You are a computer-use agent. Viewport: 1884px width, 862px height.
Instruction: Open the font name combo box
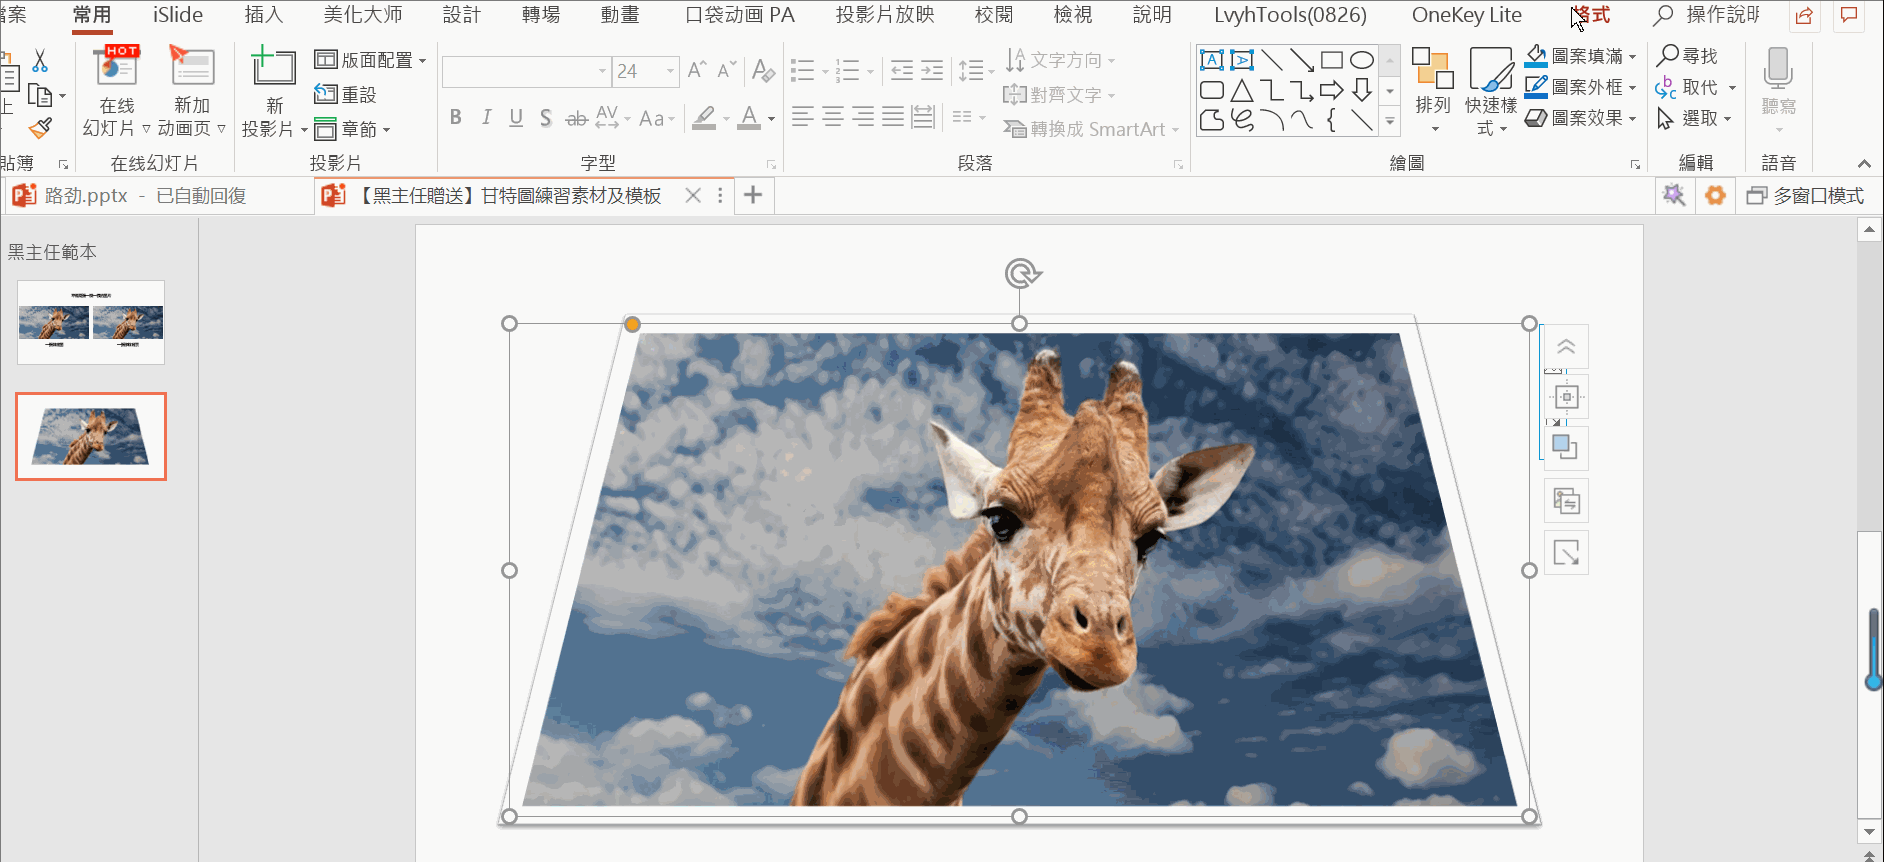pos(526,71)
